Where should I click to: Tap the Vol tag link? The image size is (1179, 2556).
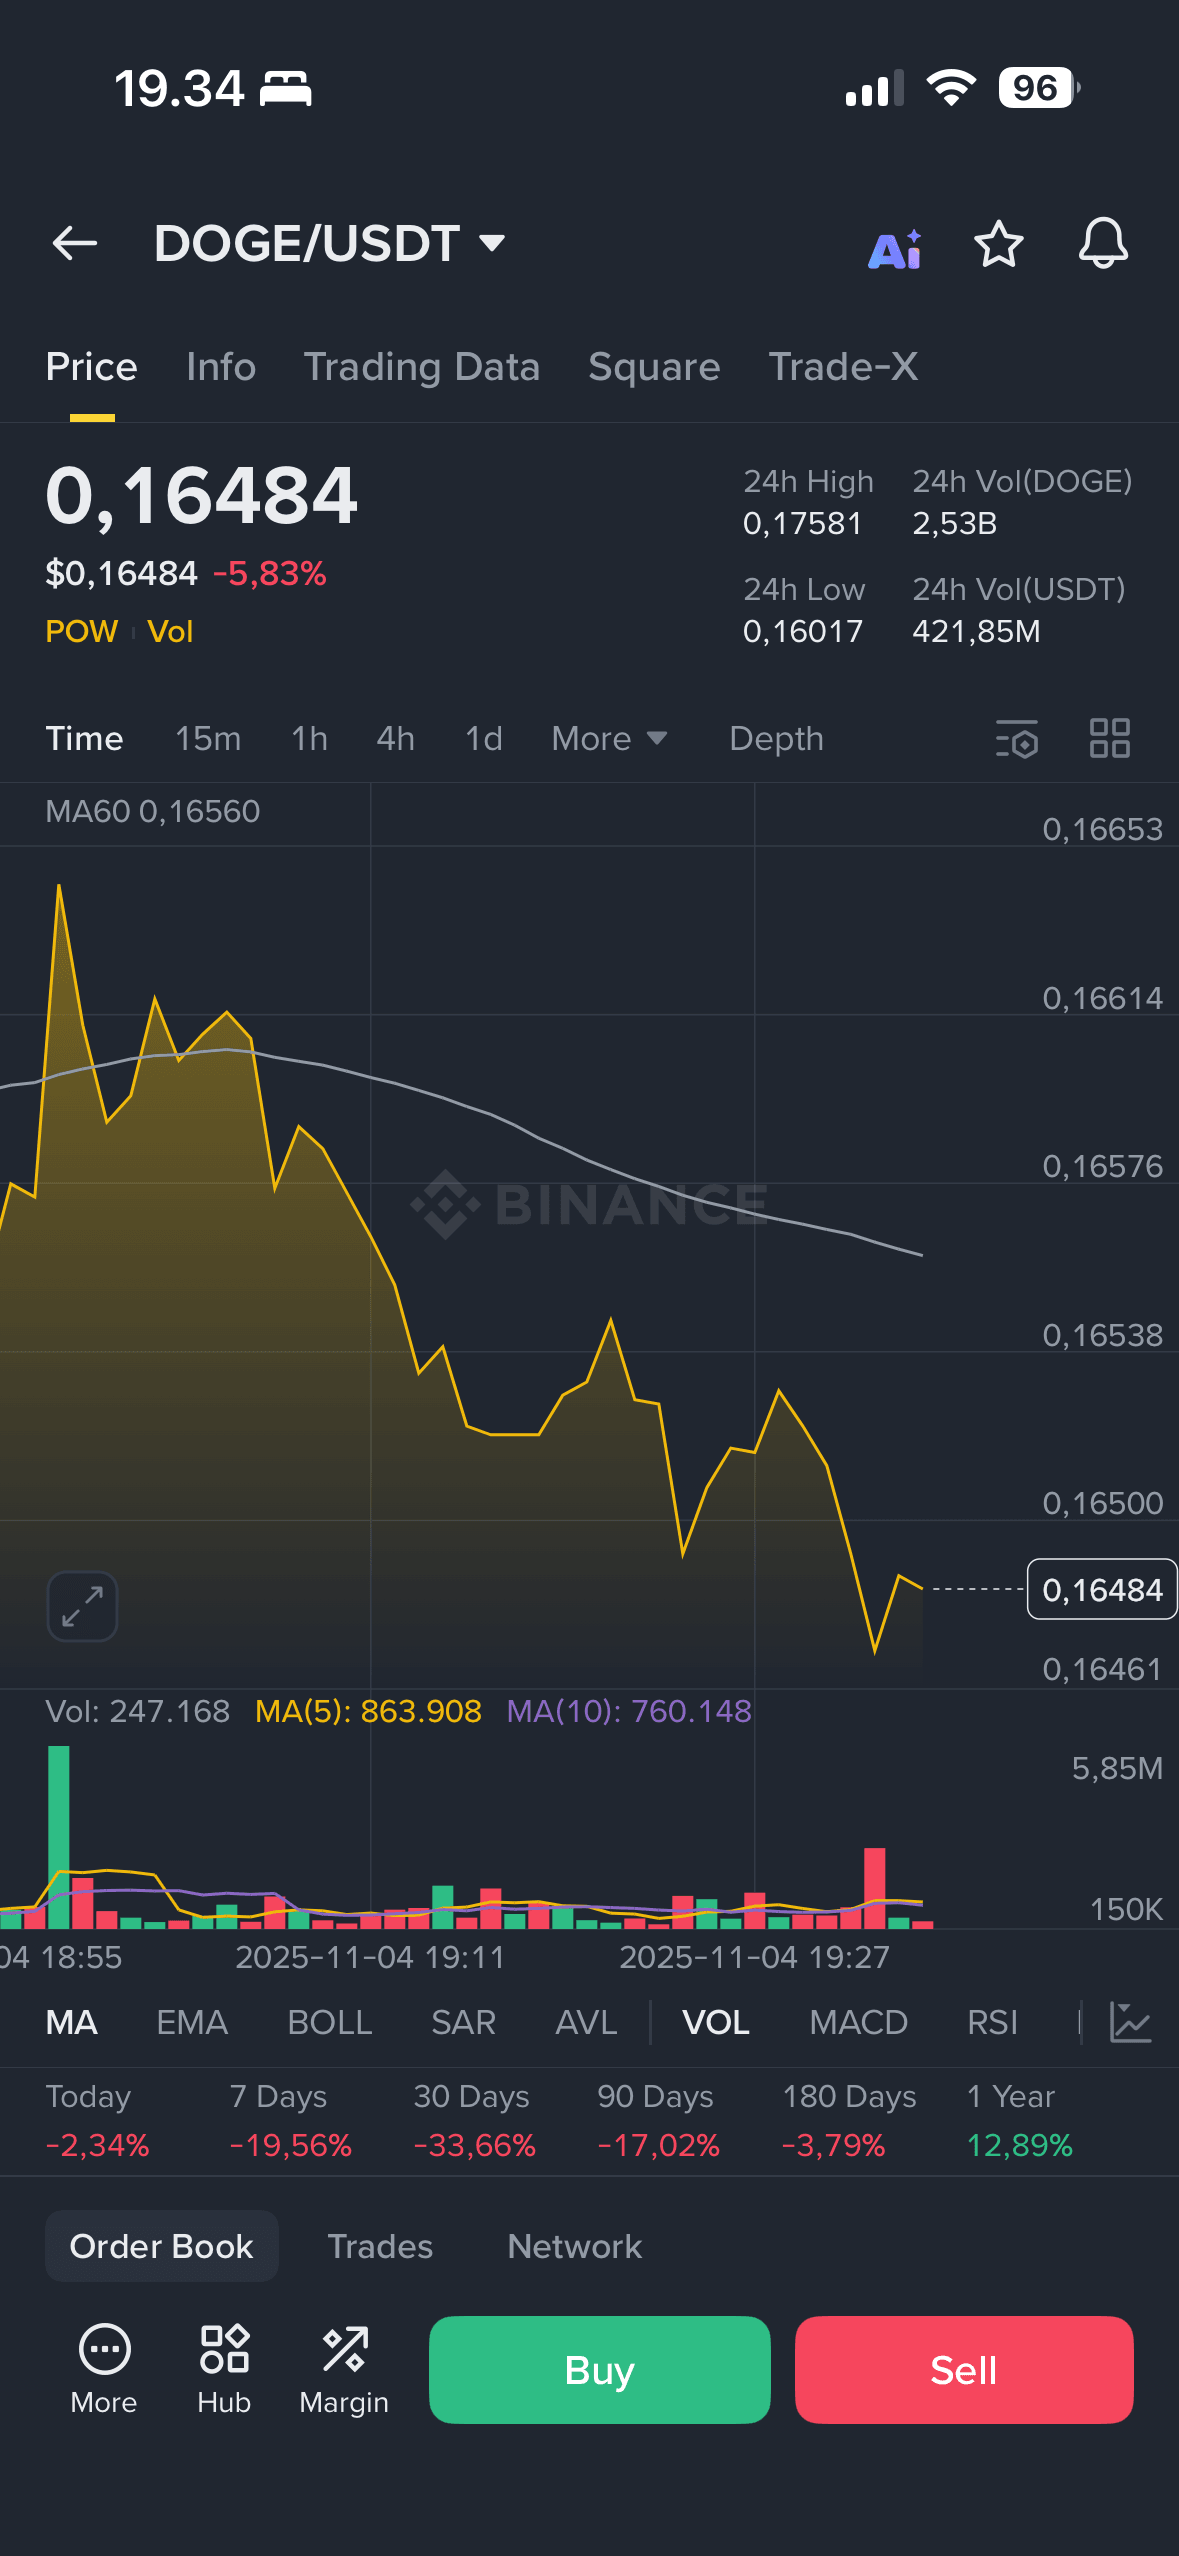point(170,631)
